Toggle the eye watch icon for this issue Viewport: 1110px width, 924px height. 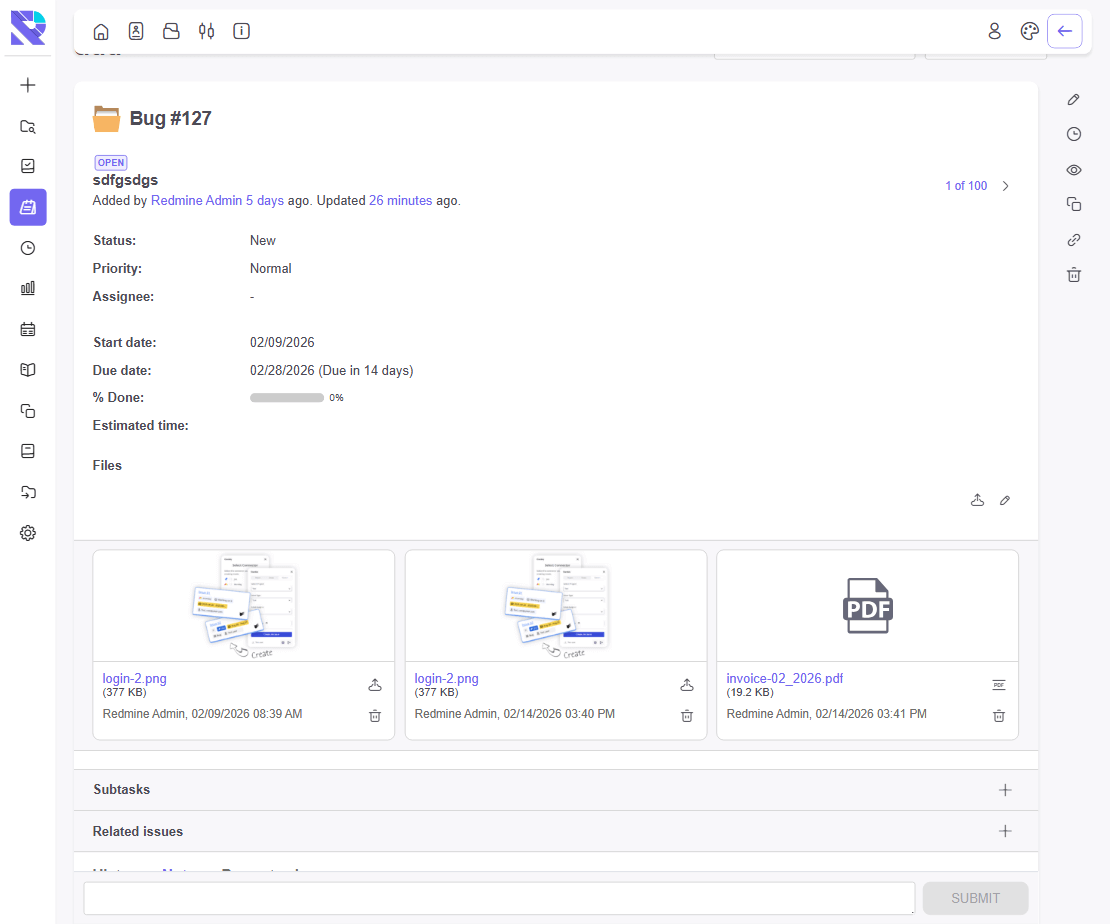click(x=1073, y=170)
